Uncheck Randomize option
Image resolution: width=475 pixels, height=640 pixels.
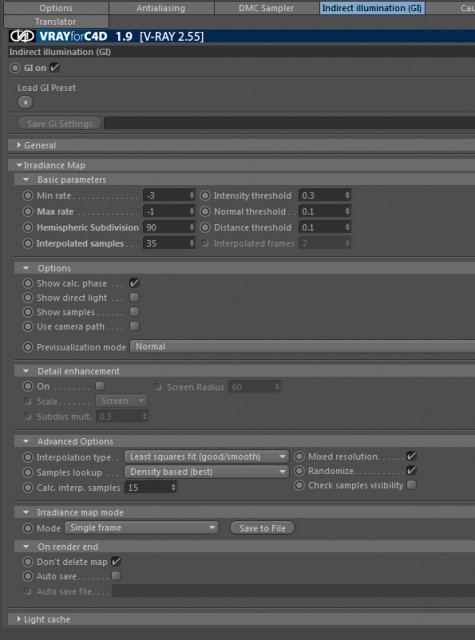tap(411, 470)
